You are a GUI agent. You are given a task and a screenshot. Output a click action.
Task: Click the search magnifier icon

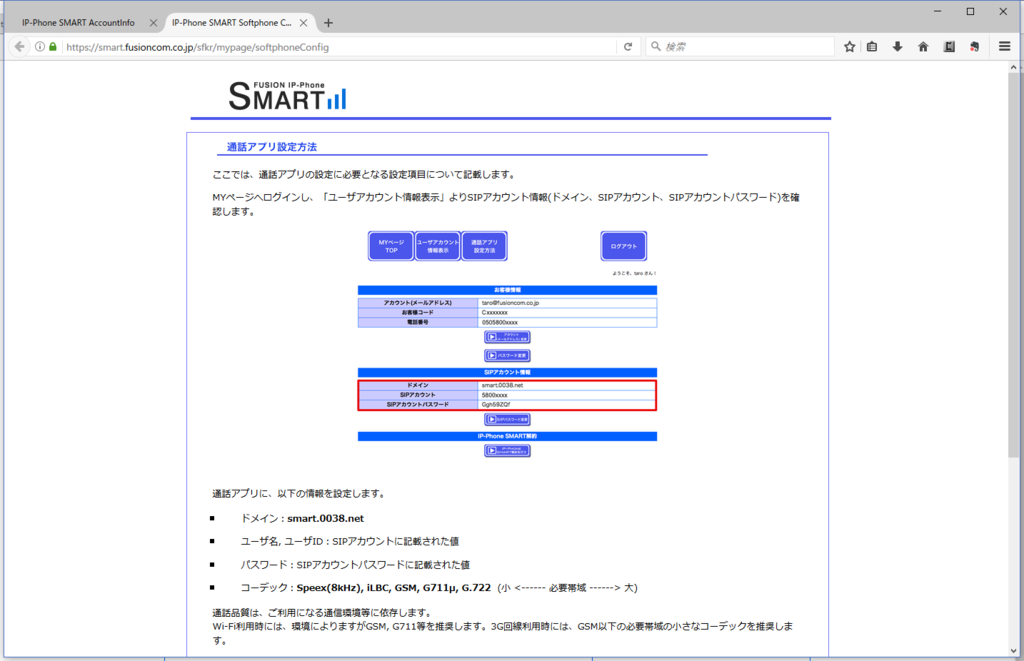click(656, 46)
